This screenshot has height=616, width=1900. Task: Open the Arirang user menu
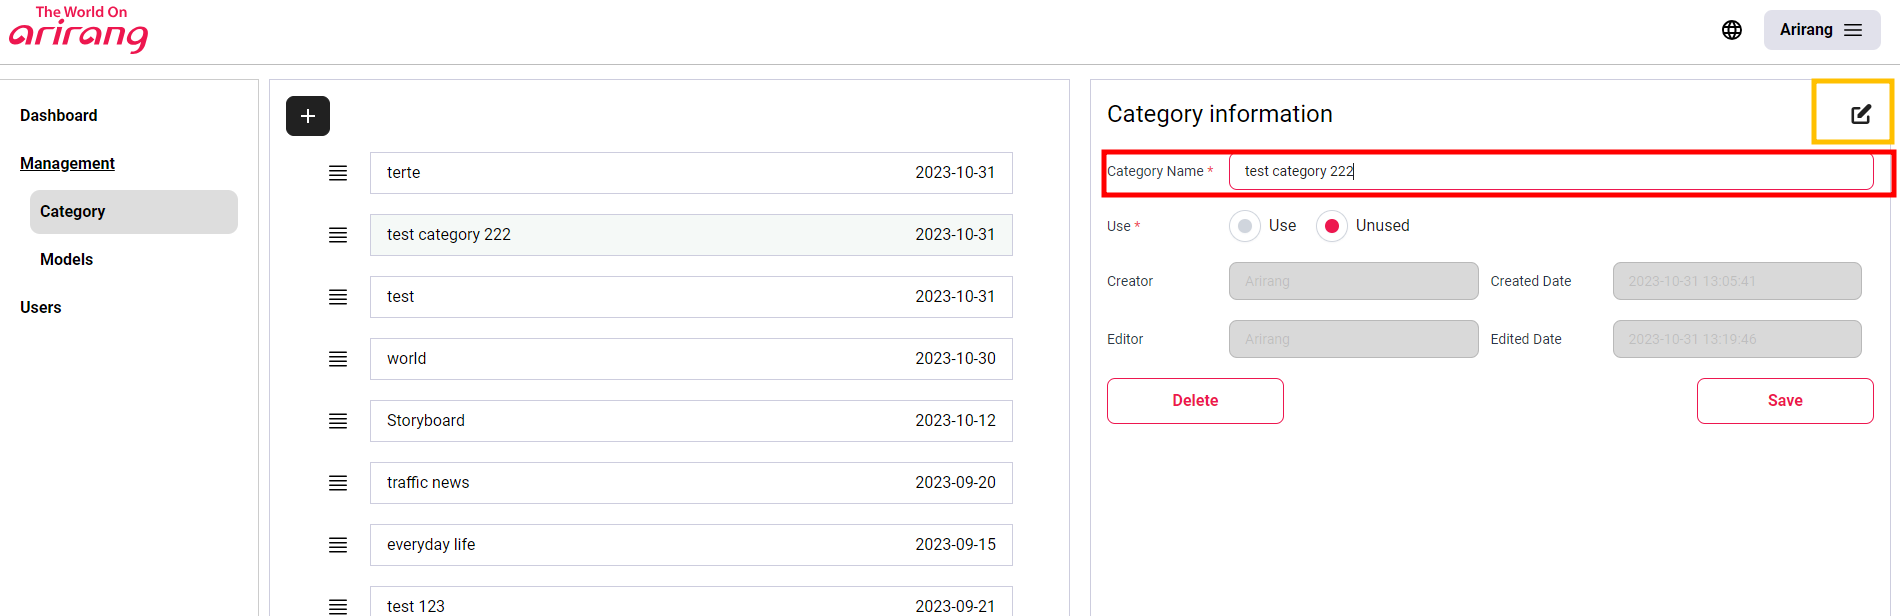pyautogui.click(x=1821, y=30)
